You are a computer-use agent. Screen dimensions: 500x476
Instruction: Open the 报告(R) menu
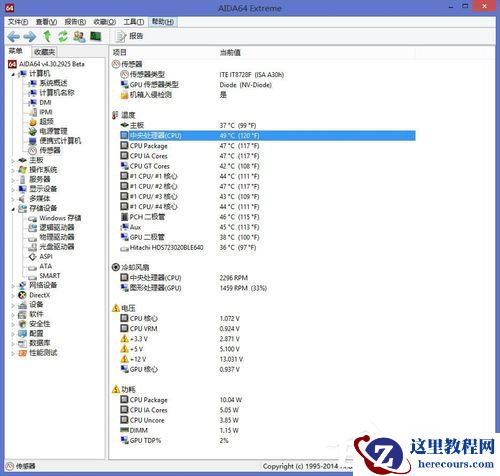(75, 22)
